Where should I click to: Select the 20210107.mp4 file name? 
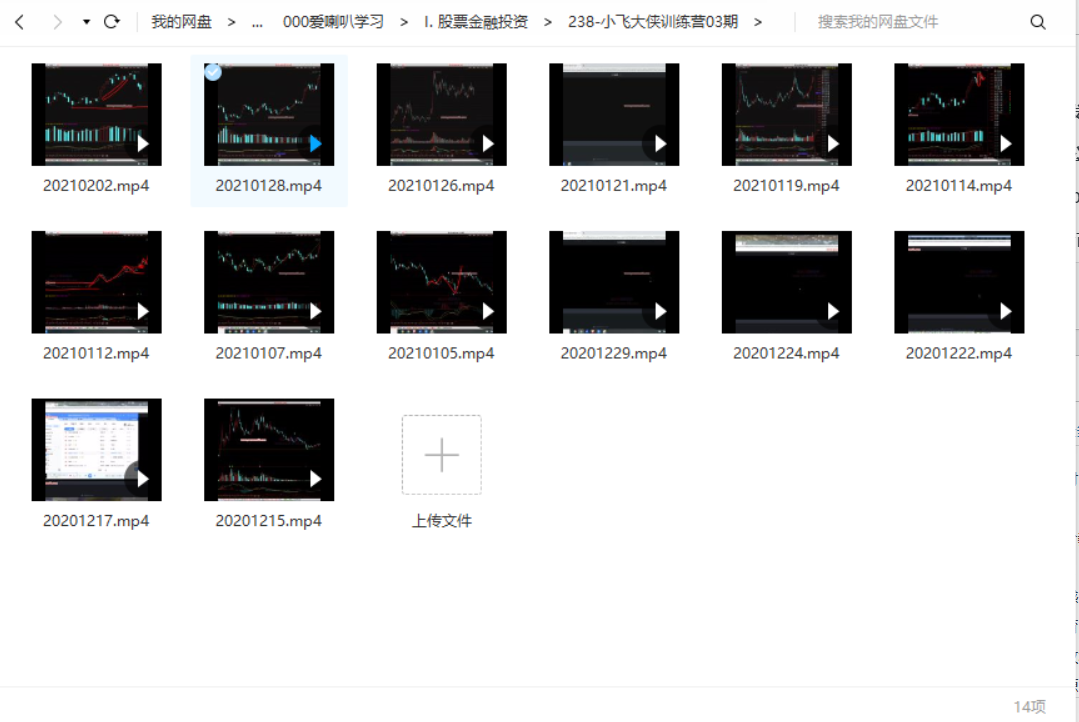click(269, 353)
